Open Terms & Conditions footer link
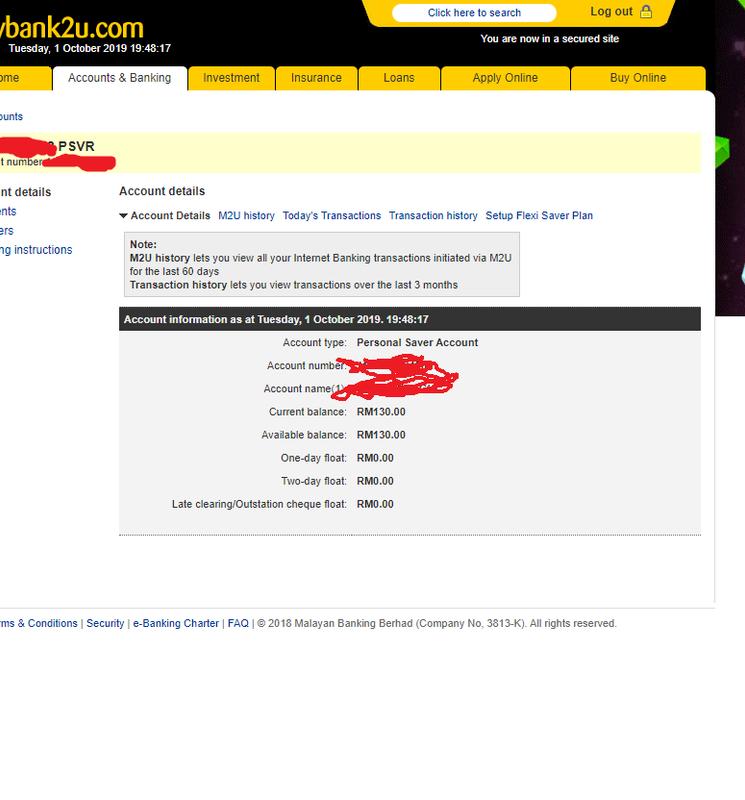 (x=38, y=623)
